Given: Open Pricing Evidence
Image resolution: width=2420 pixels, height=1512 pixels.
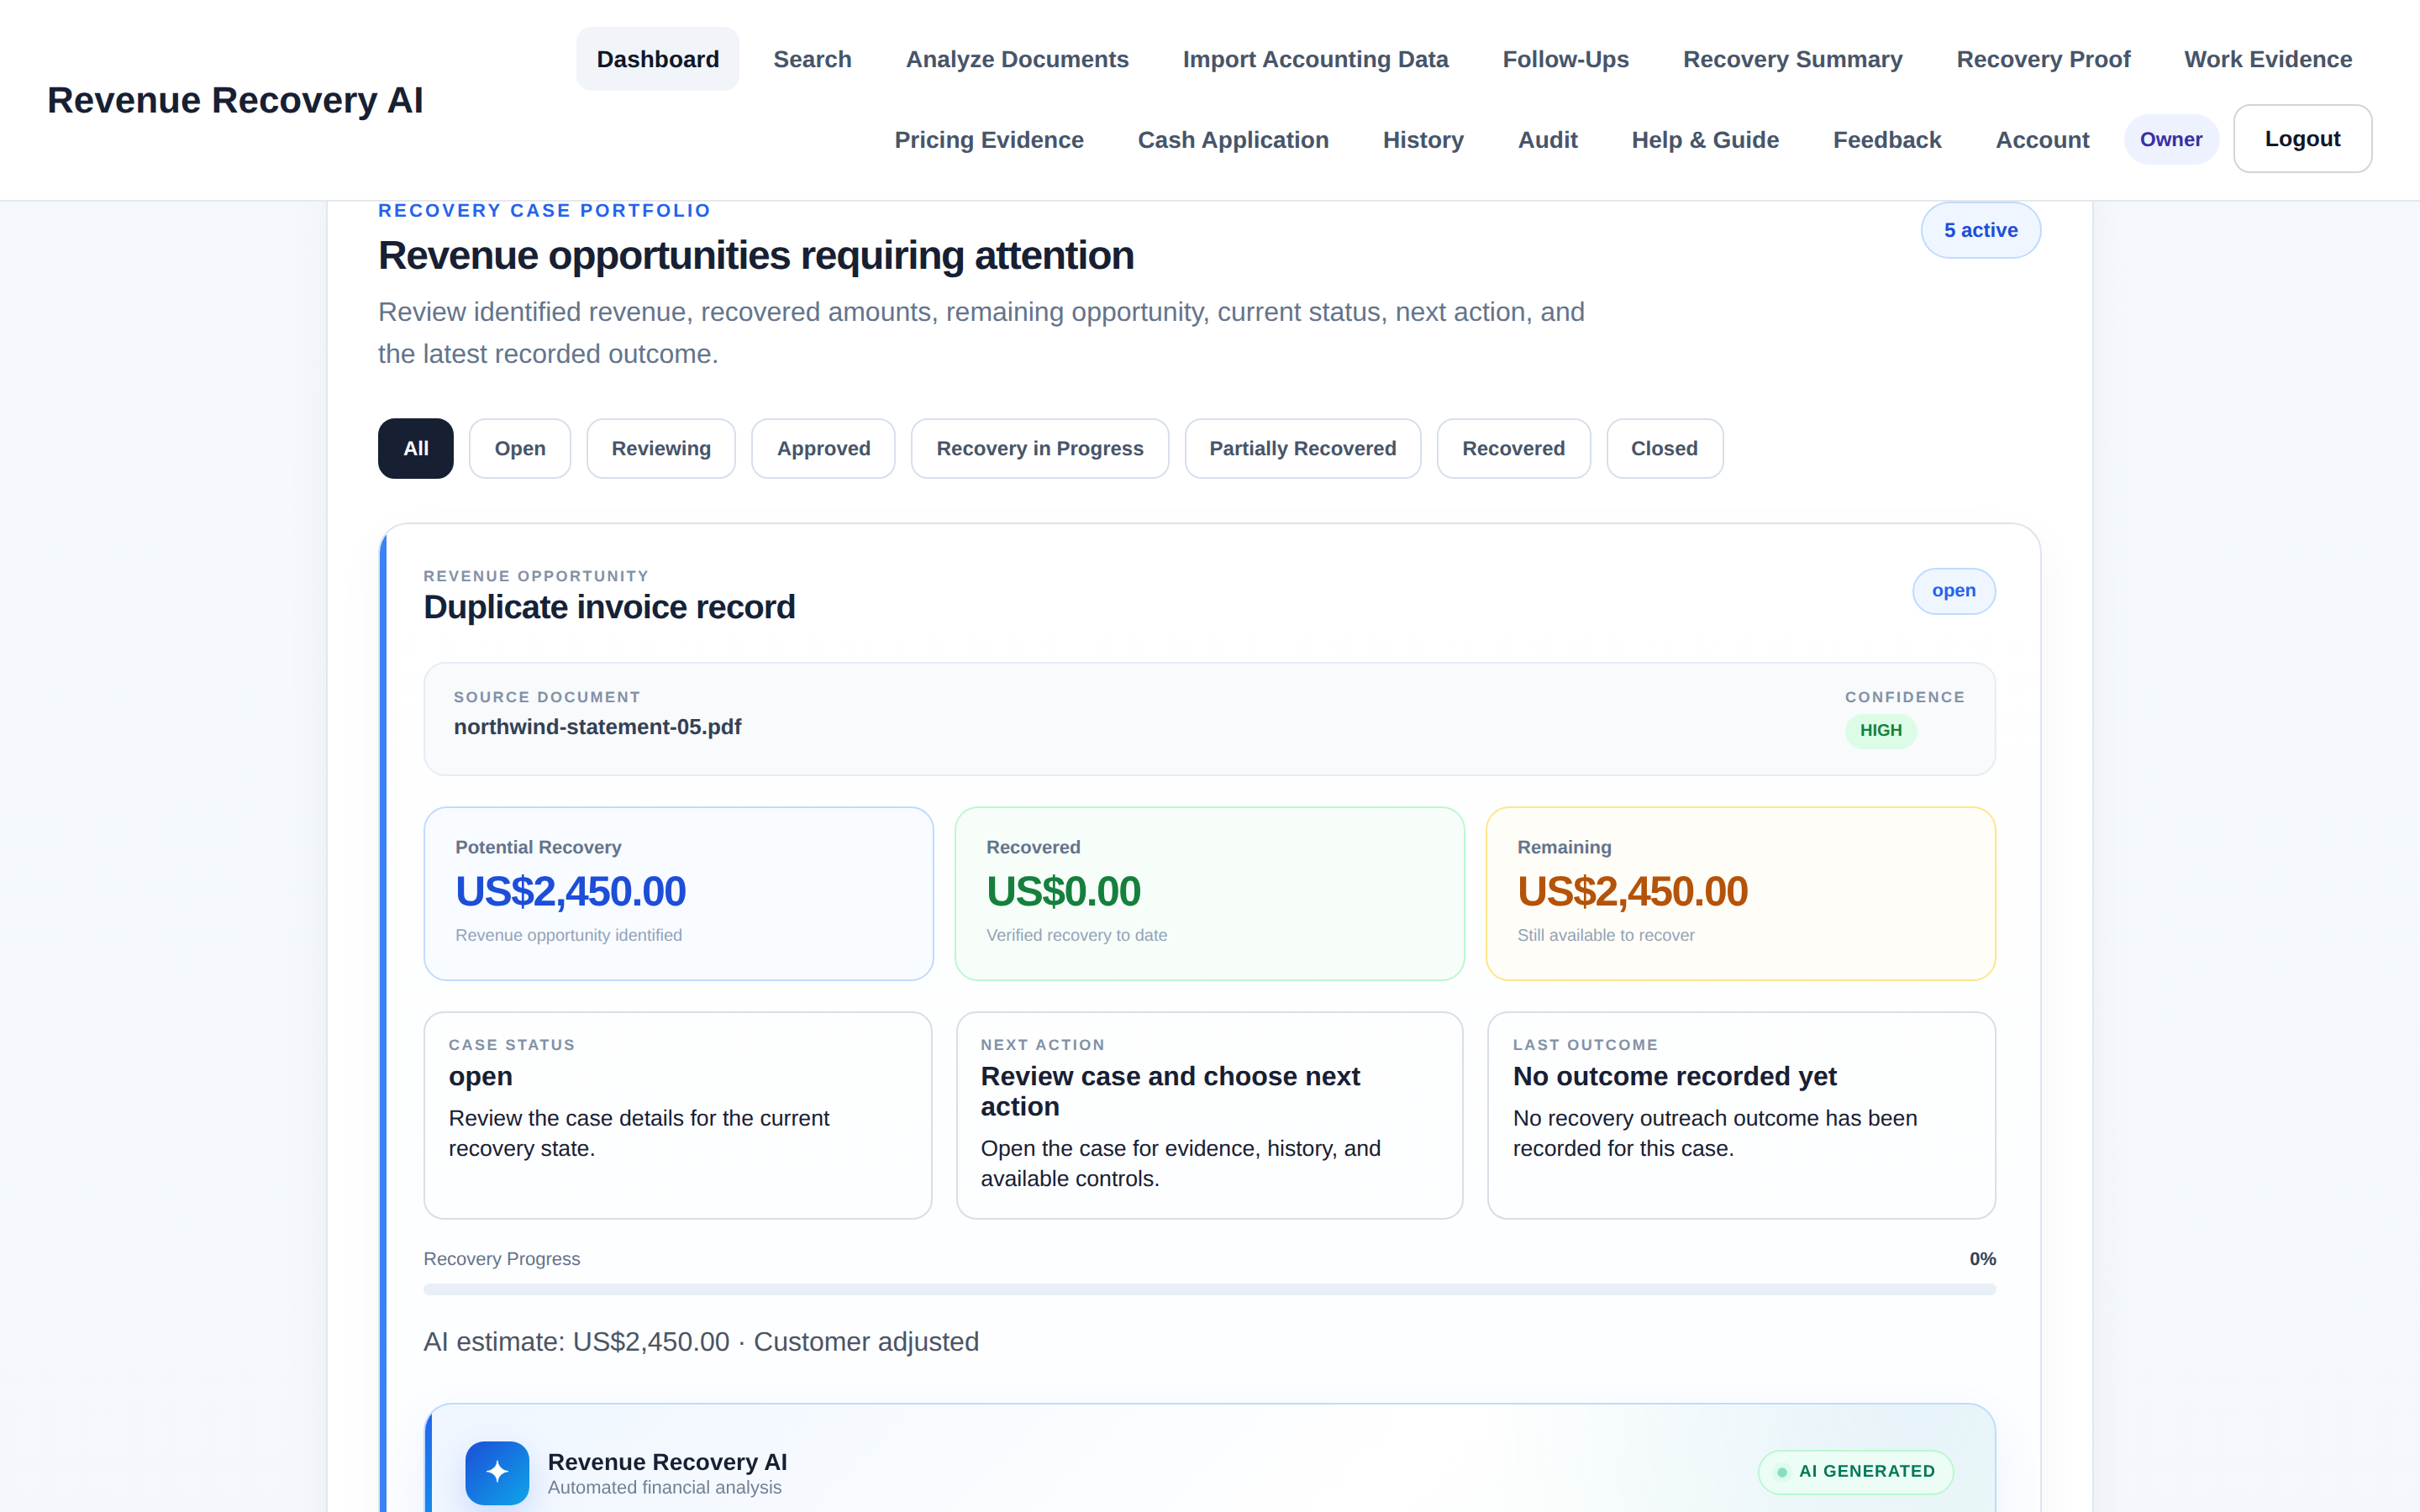Looking at the screenshot, I should click(989, 140).
